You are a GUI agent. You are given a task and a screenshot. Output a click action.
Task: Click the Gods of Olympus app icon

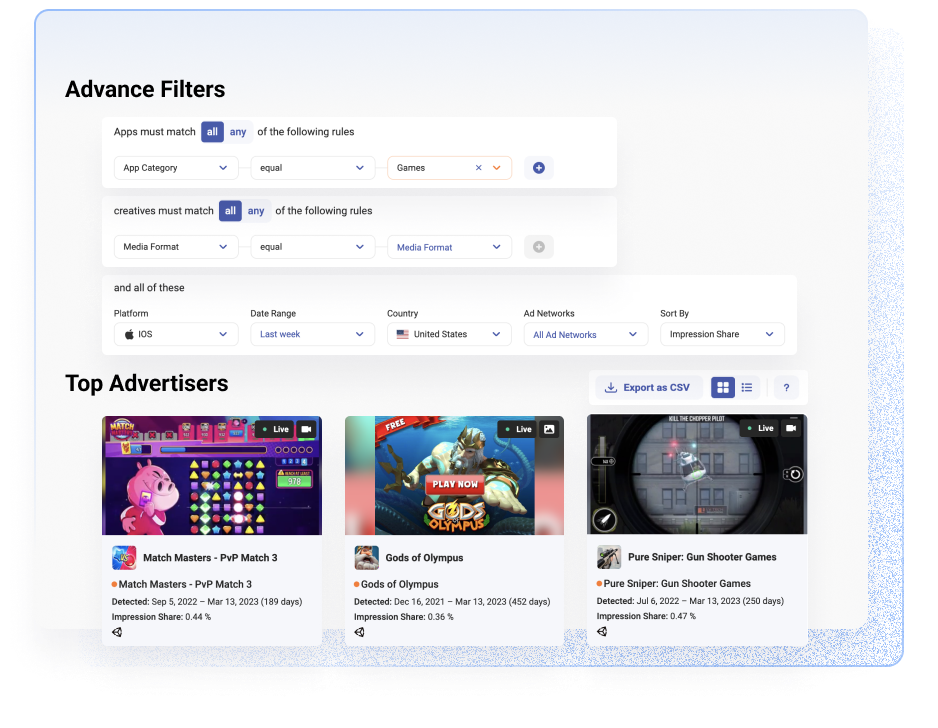[x=366, y=558]
